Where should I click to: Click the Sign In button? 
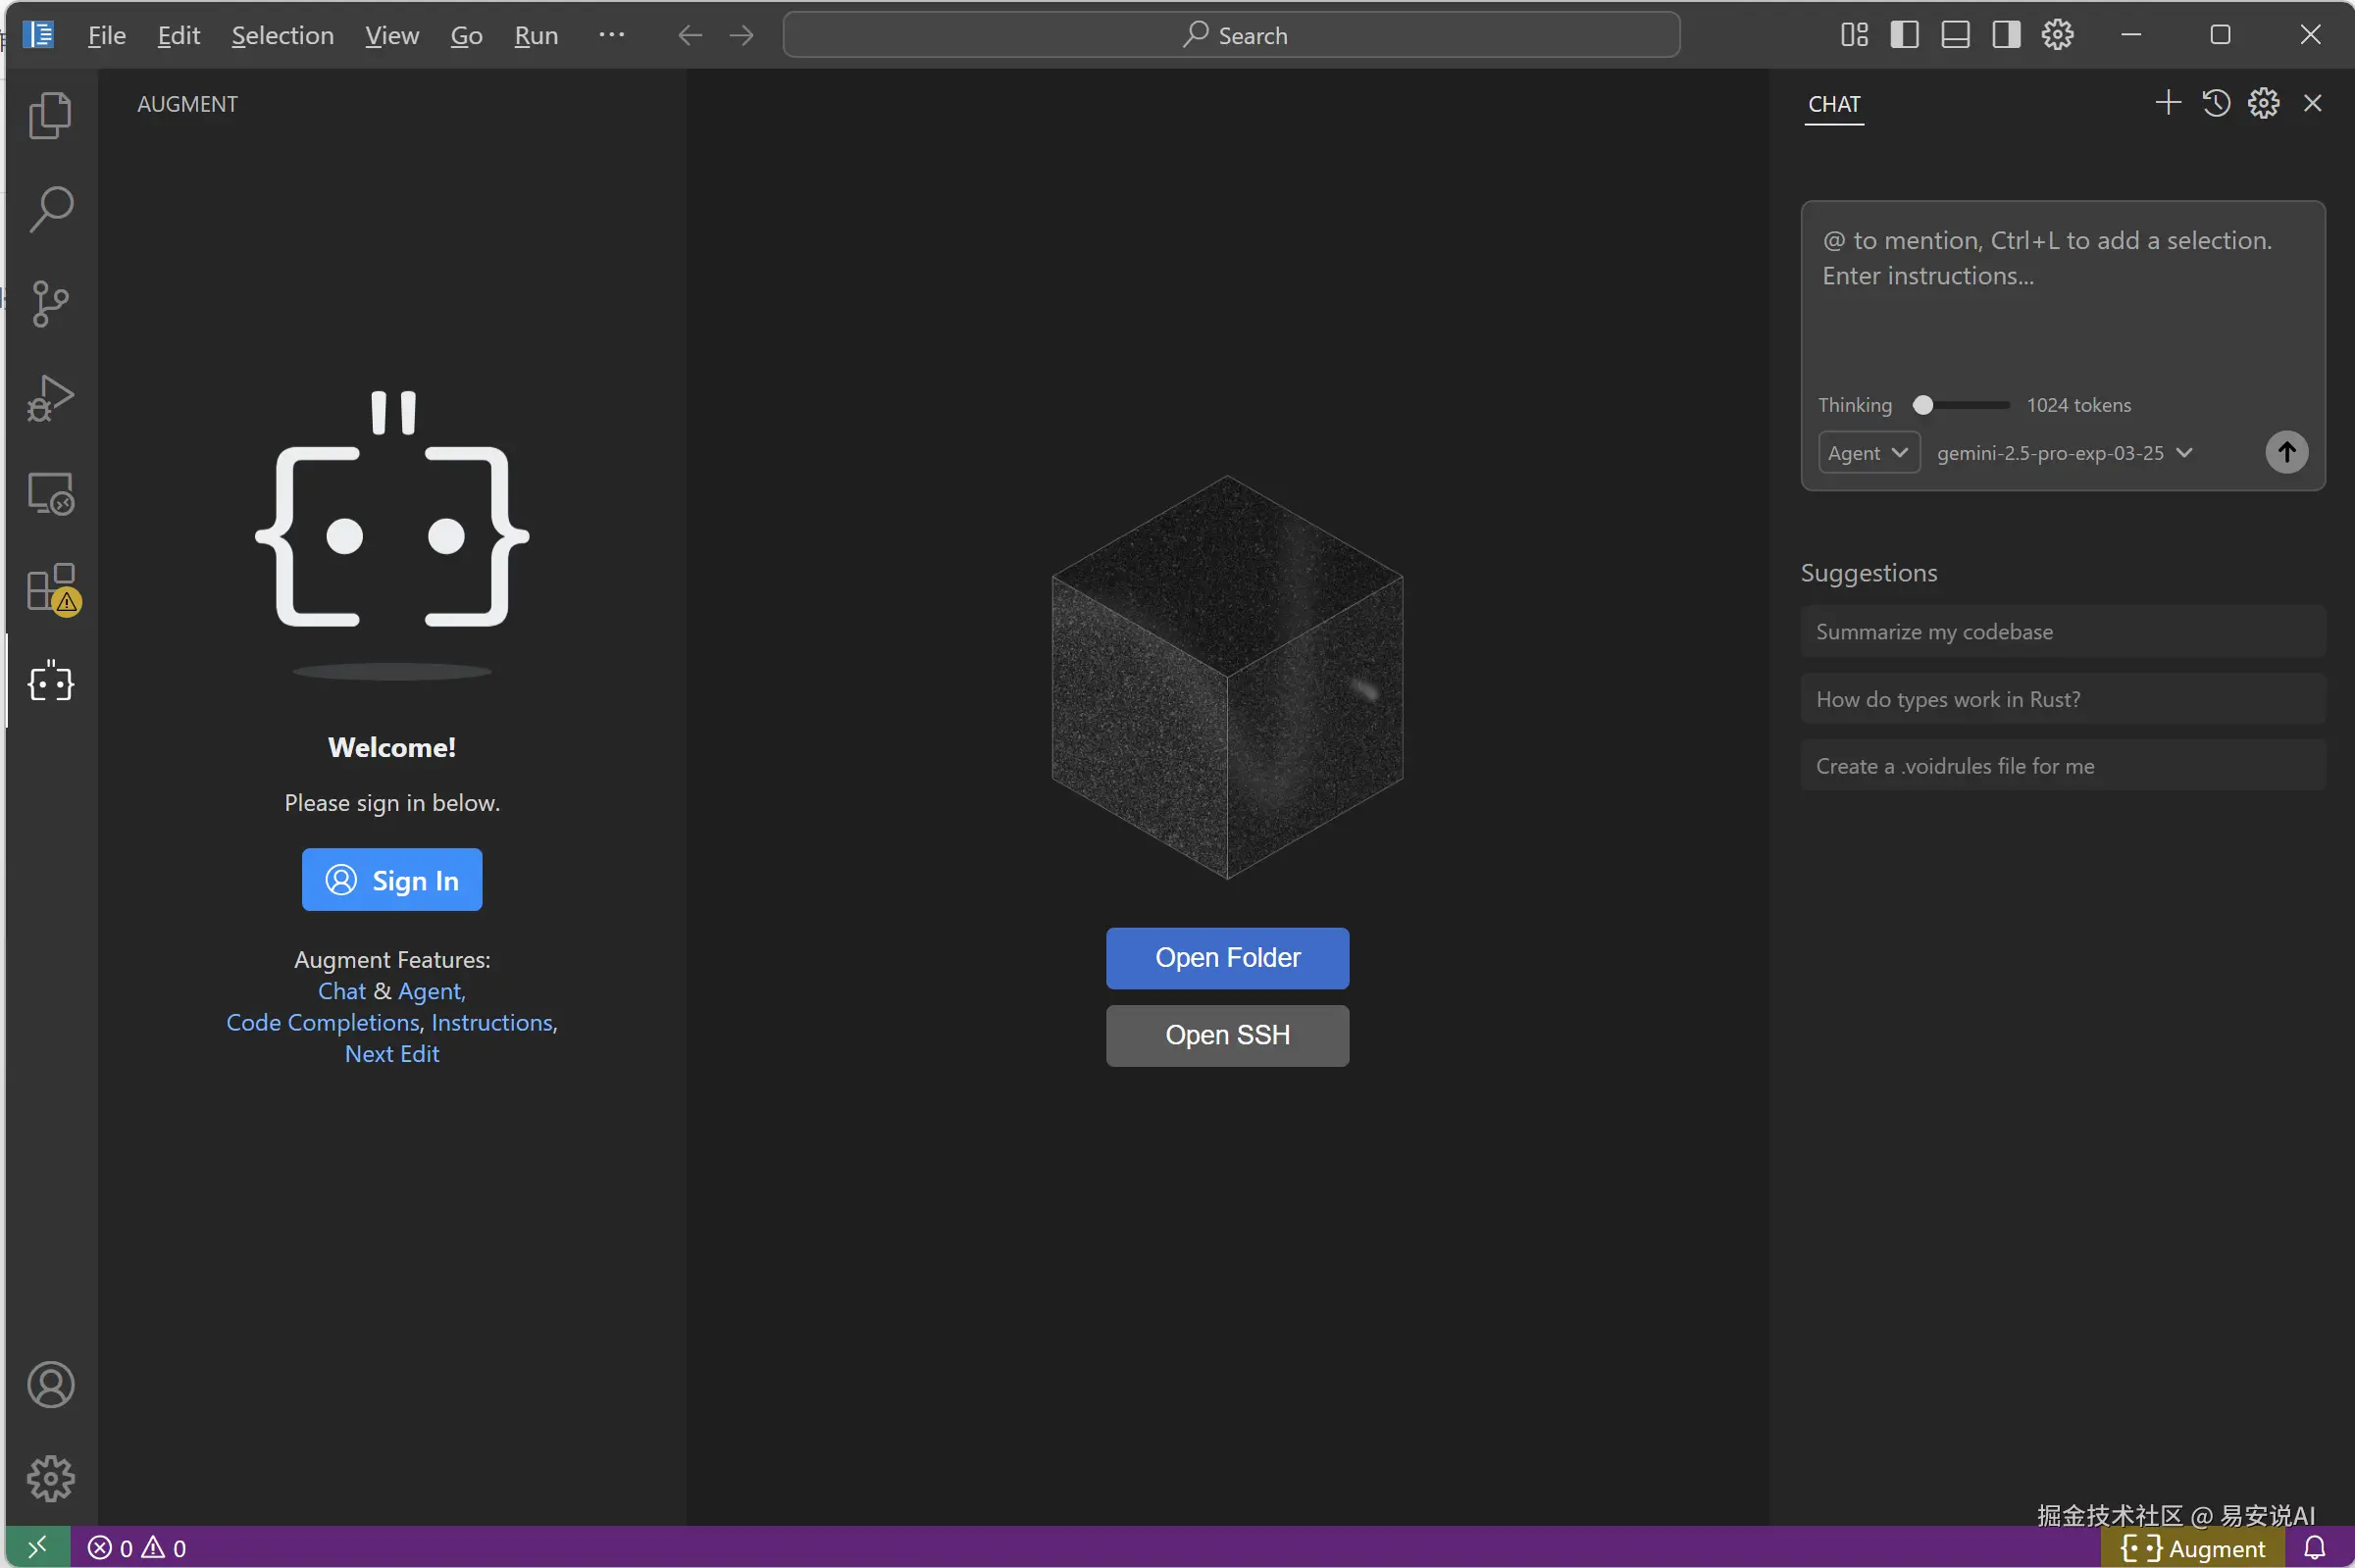pyautogui.click(x=392, y=880)
